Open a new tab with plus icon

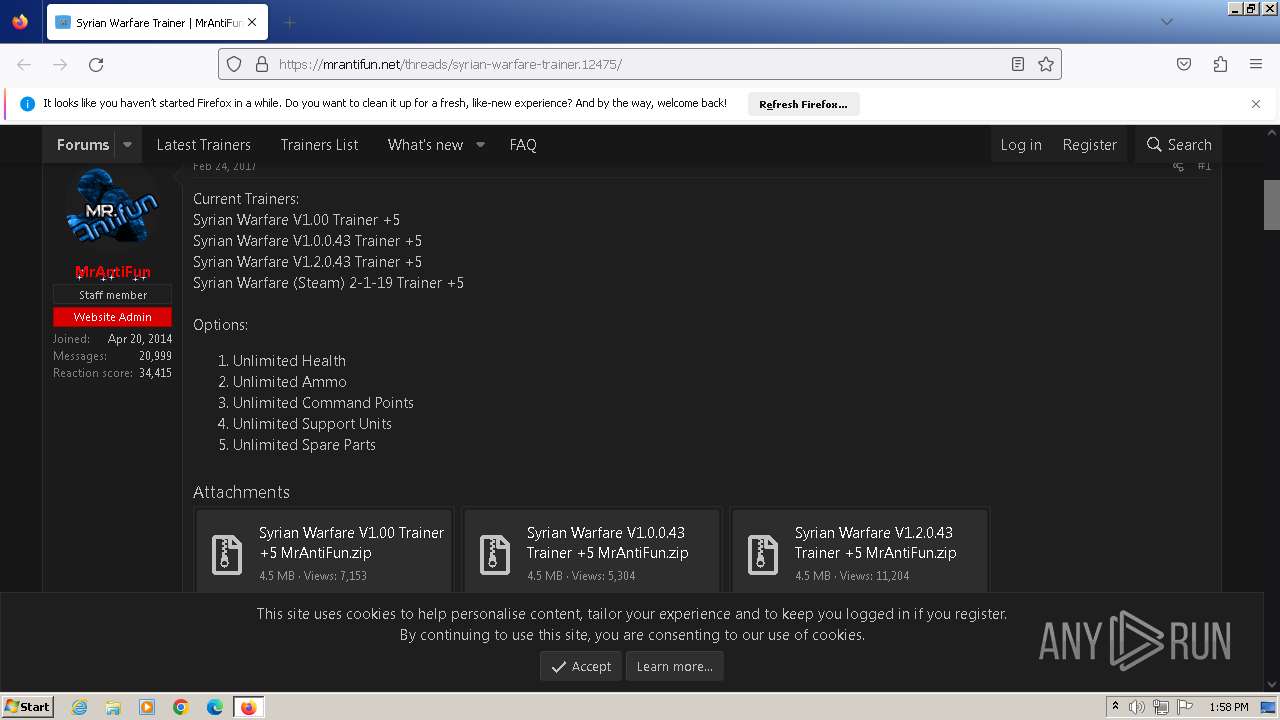[x=290, y=22]
